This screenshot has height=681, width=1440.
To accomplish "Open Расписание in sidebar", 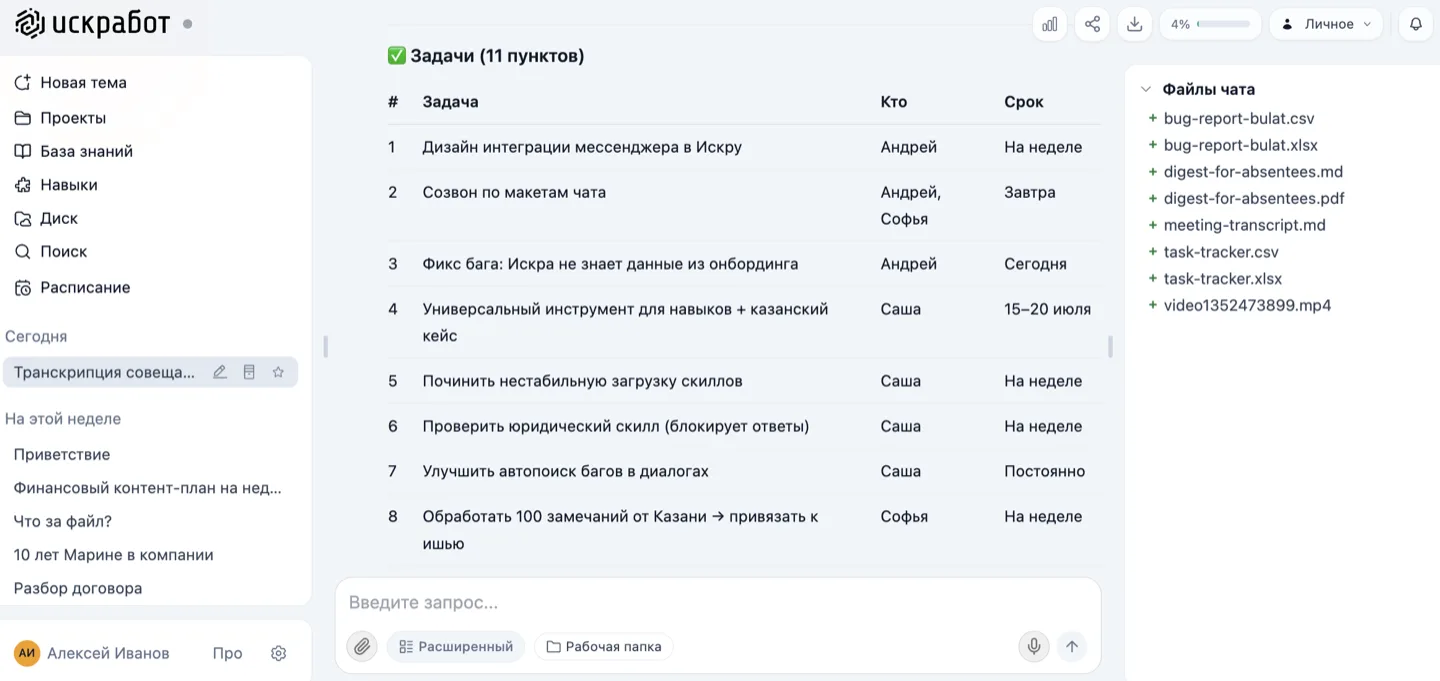I will pos(72,287).
